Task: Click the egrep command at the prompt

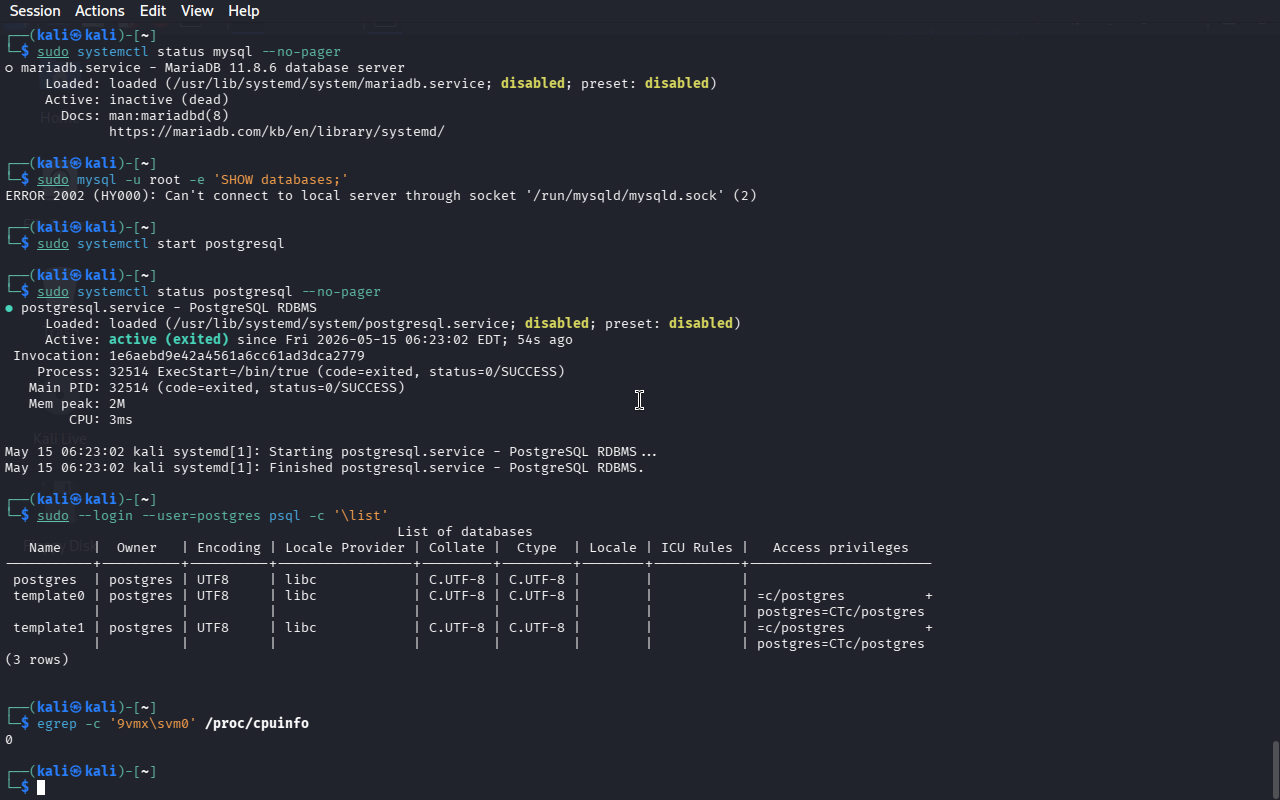Action: [x=57, y=723]
